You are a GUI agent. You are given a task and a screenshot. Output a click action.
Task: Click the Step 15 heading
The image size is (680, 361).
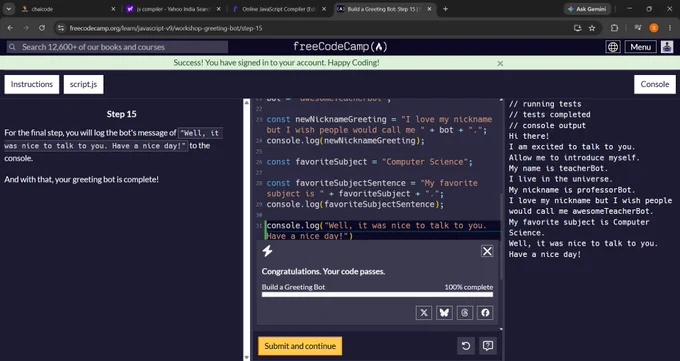click(121, 114)
